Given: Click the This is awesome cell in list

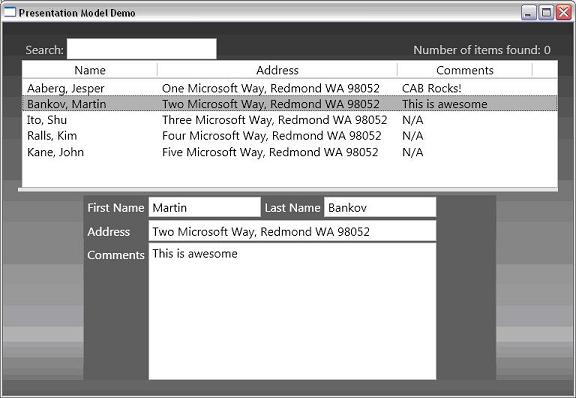Looking at the screenshot, I should click(444, 104).
